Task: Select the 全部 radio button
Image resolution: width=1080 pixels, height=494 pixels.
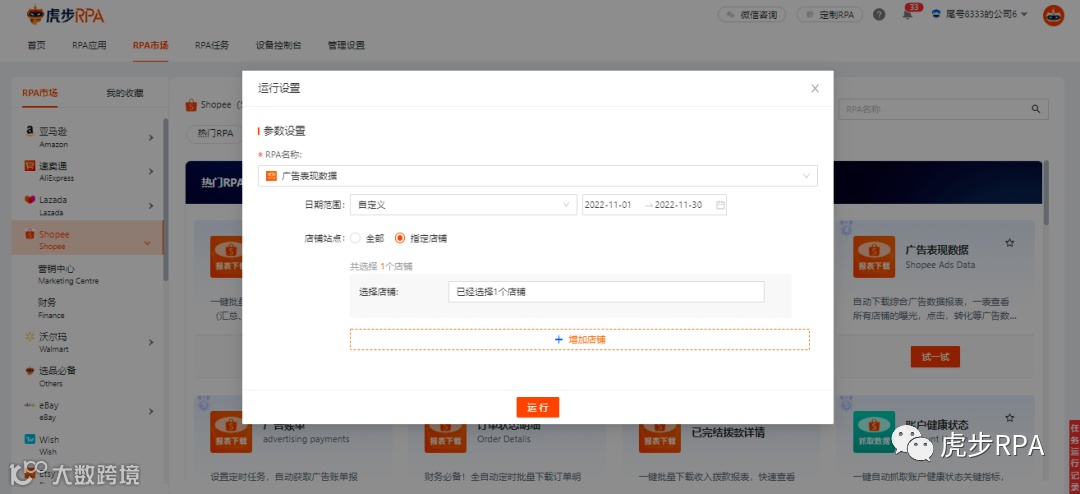Action: click(355, 238)
